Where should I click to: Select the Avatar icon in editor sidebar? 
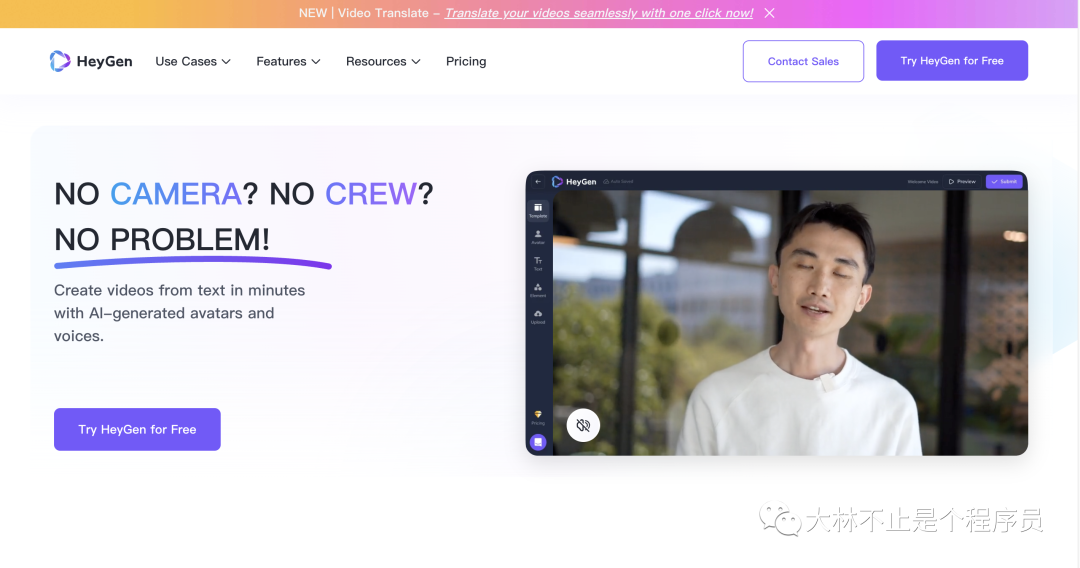click(x=538, y=237)
